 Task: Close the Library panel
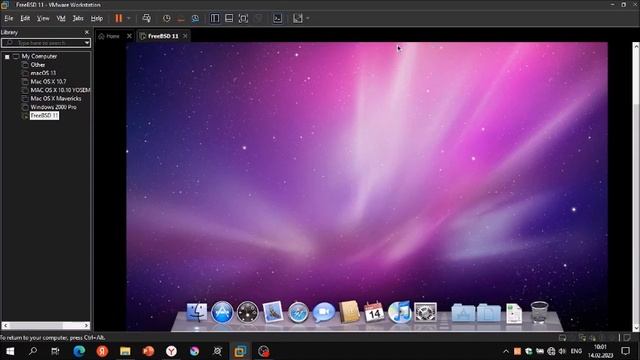click(87, 32)
